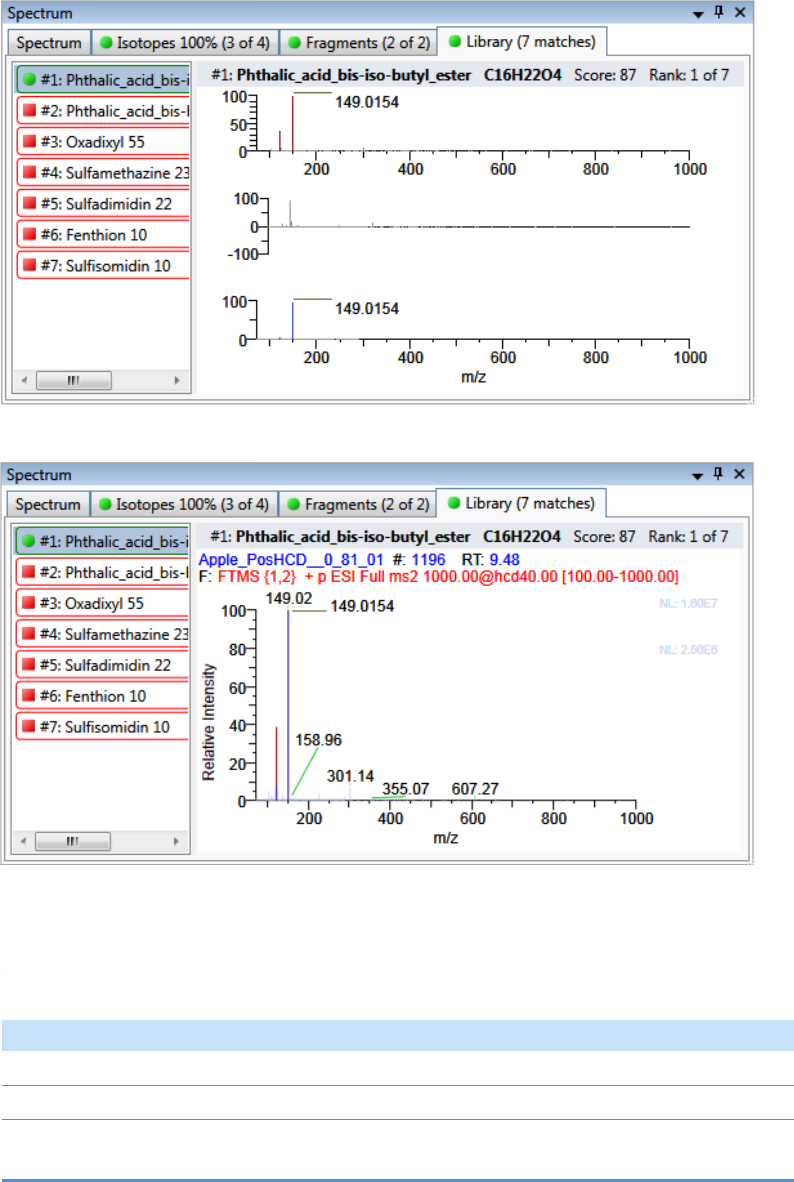Pick #6: Fenthion 10 in stacked-plots panel
The width and height of the screenshot is (794, 1182).
[103, 234]
